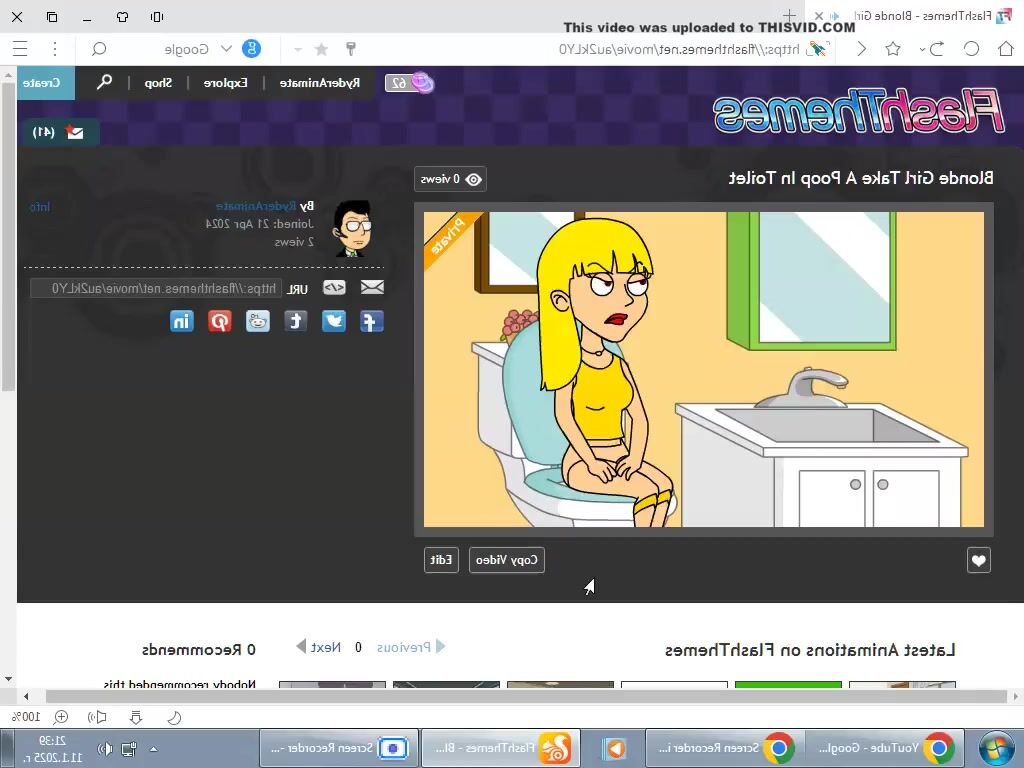Screen dimensions: 1024x768
Task: Bookmark page with outlined star icon
Action: pyautogui.click(x=893, y=49)
